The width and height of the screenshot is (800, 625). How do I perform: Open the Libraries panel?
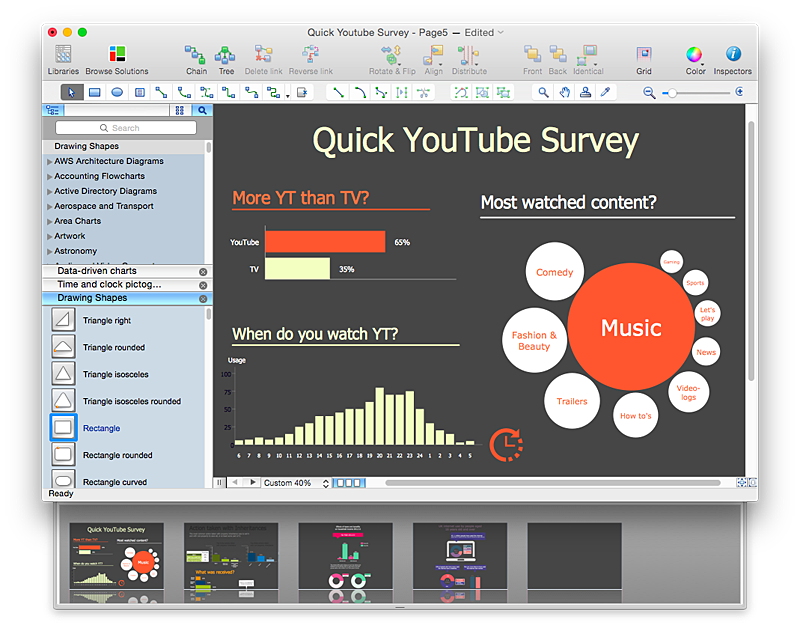pyautogui.click(x=63, y=60)
